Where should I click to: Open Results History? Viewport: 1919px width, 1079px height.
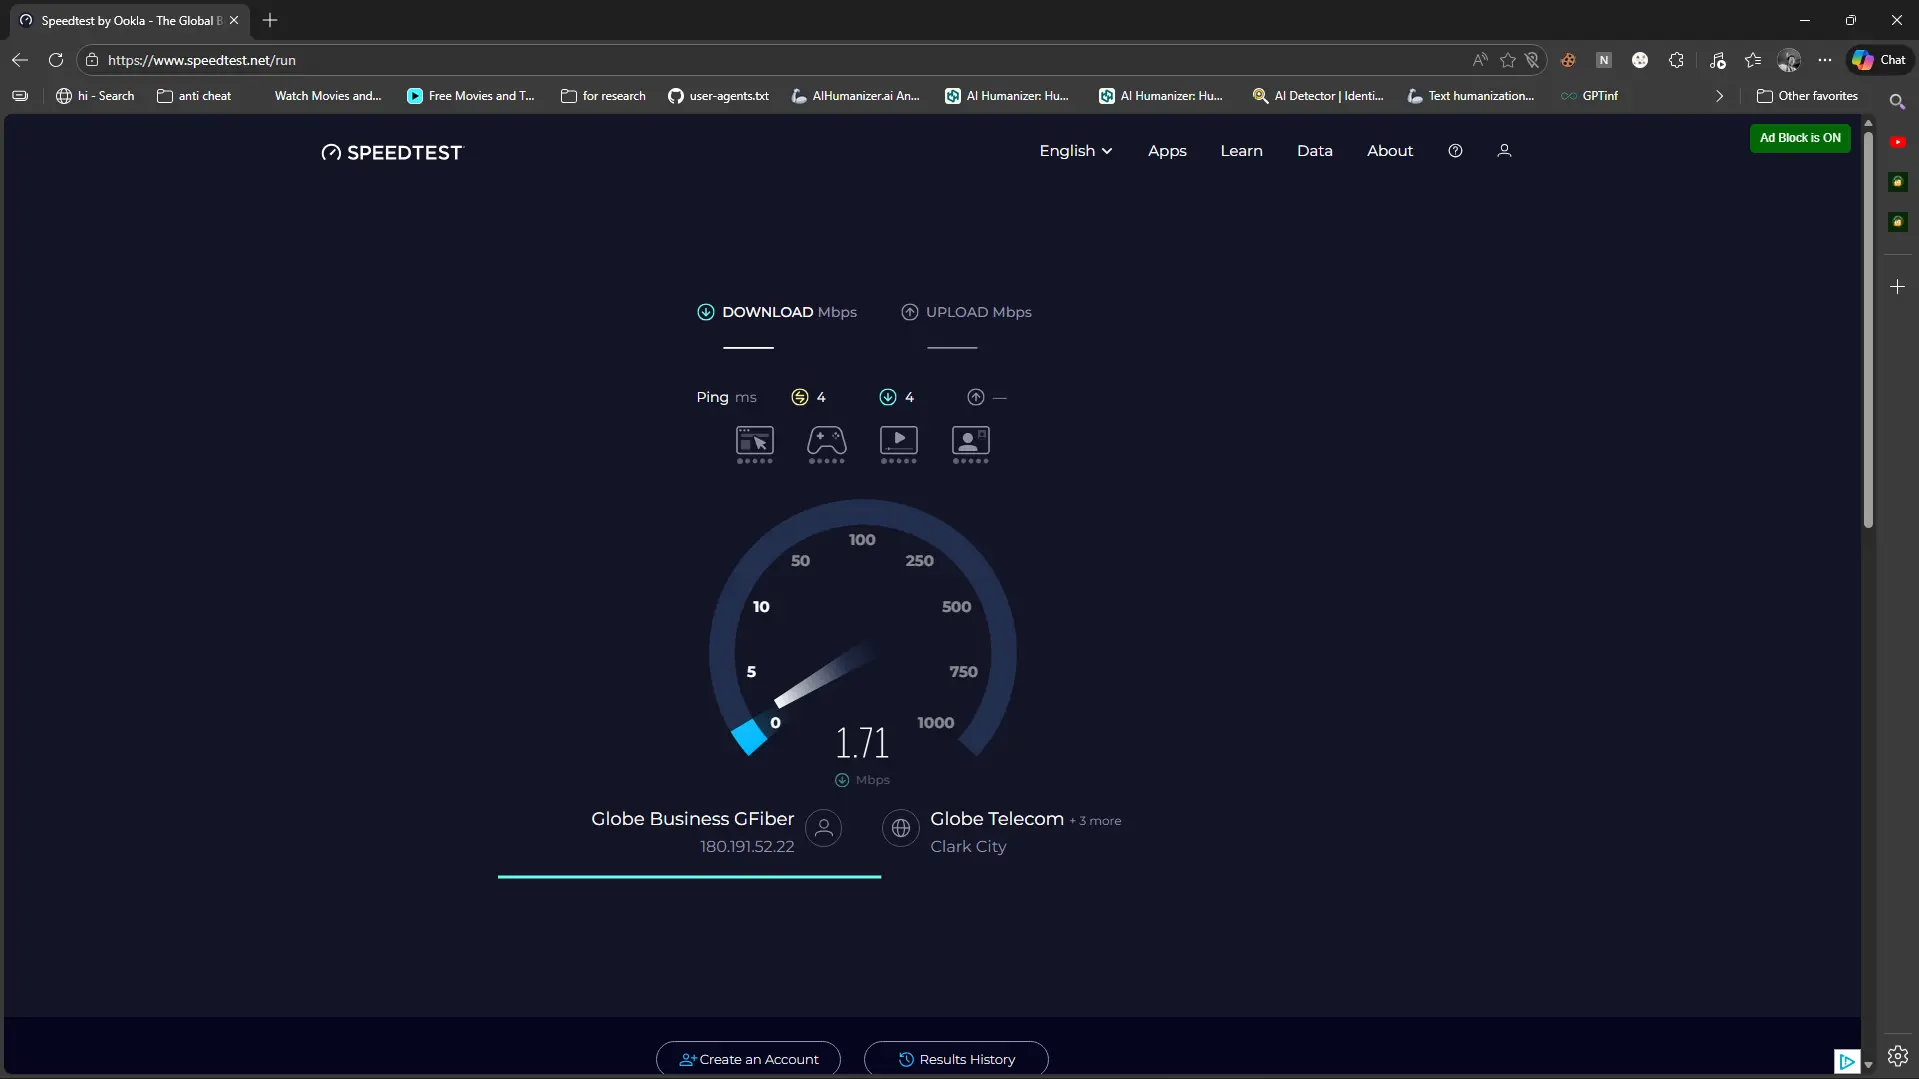pos(956,1059)
